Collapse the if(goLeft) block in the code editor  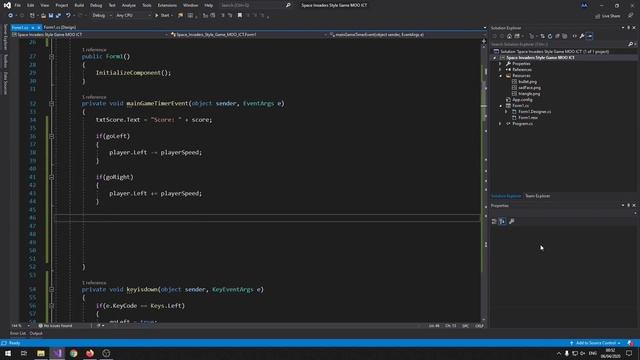tap(51, 136)
